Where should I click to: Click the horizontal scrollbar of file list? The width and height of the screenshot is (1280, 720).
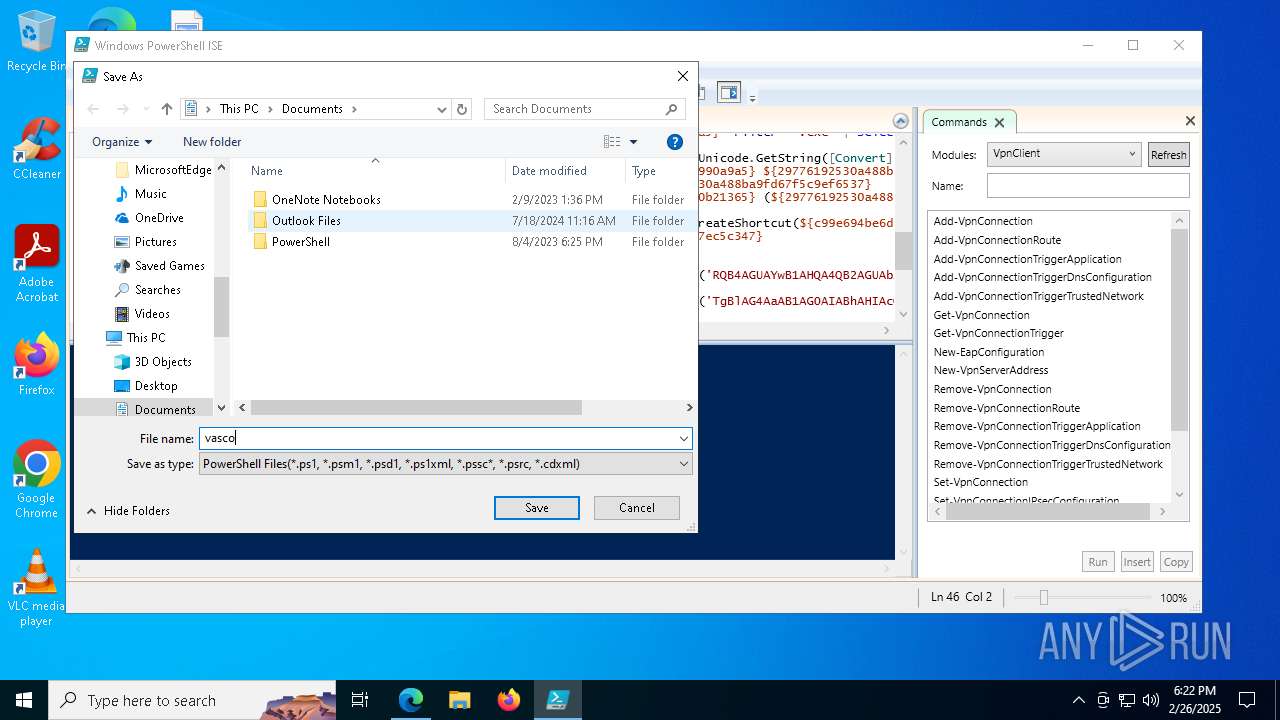[415, 408]
